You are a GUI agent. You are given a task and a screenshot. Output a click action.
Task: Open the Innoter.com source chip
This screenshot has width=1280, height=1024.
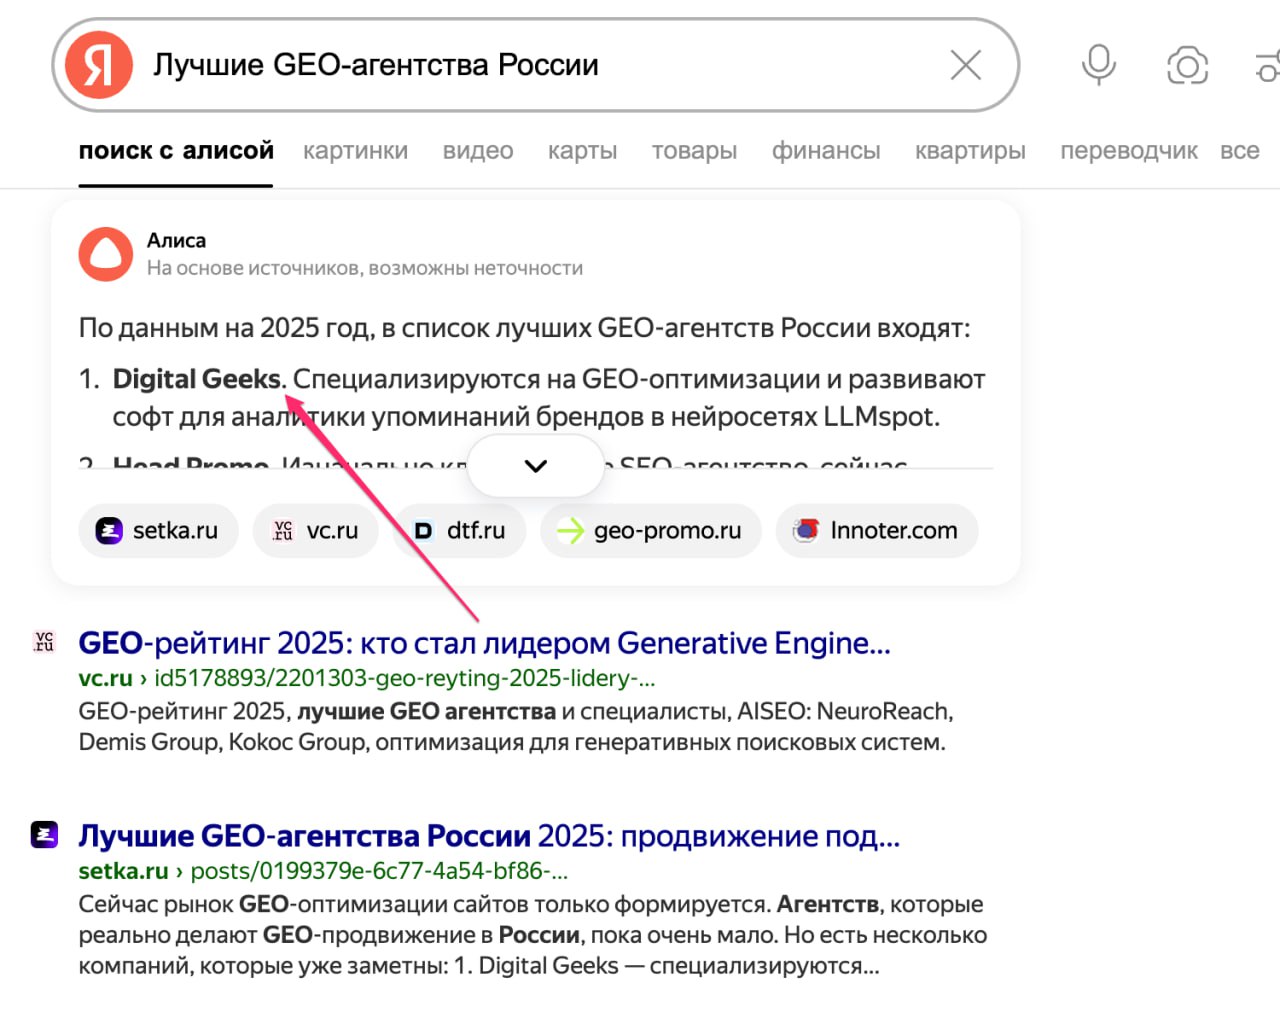click(877, 531)
